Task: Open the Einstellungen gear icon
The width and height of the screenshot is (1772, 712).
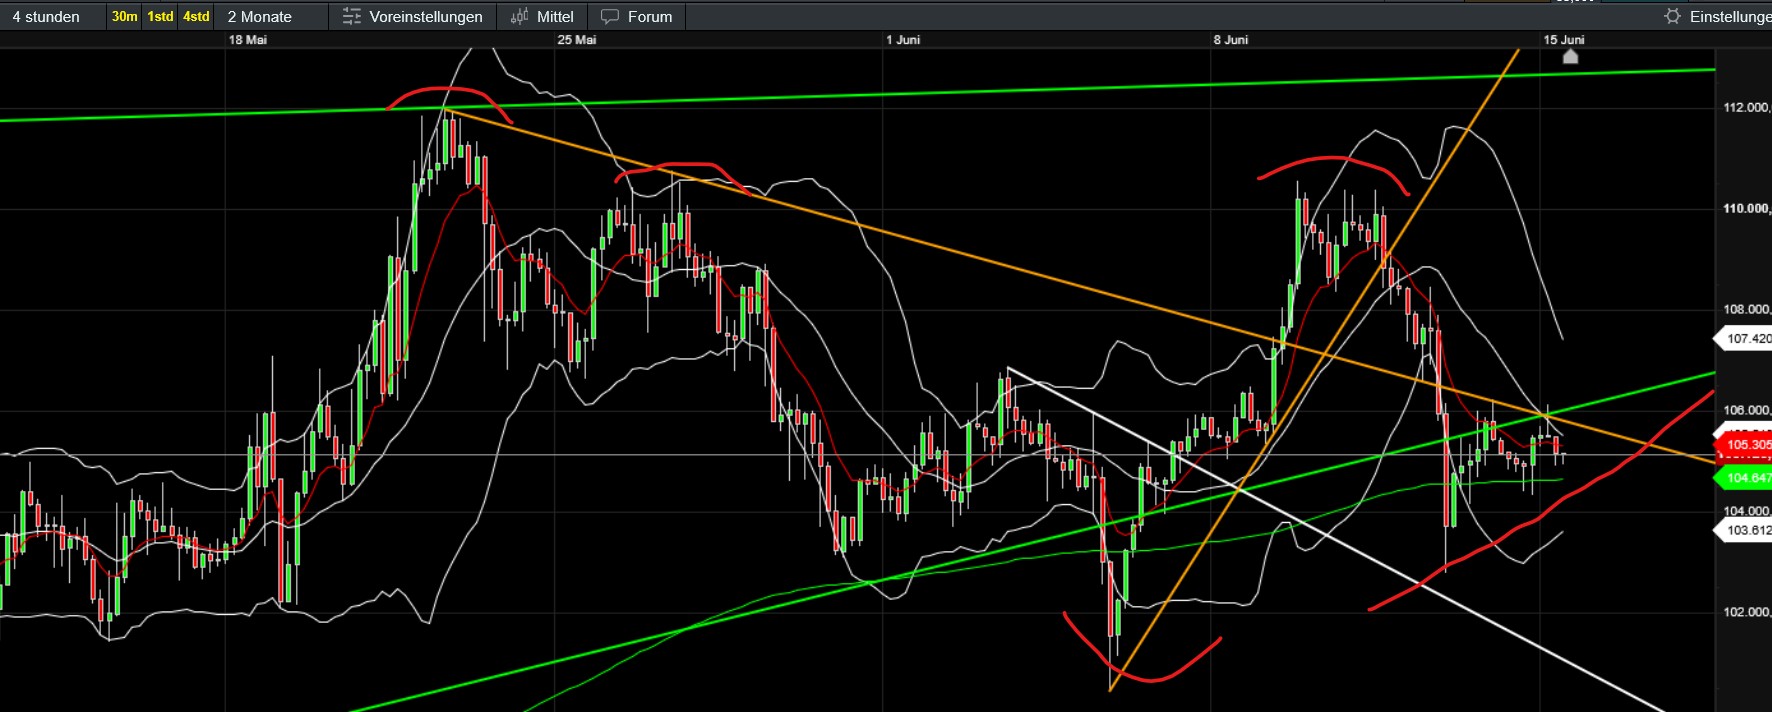Action: pyautogui.click(x=1672, y=17)
